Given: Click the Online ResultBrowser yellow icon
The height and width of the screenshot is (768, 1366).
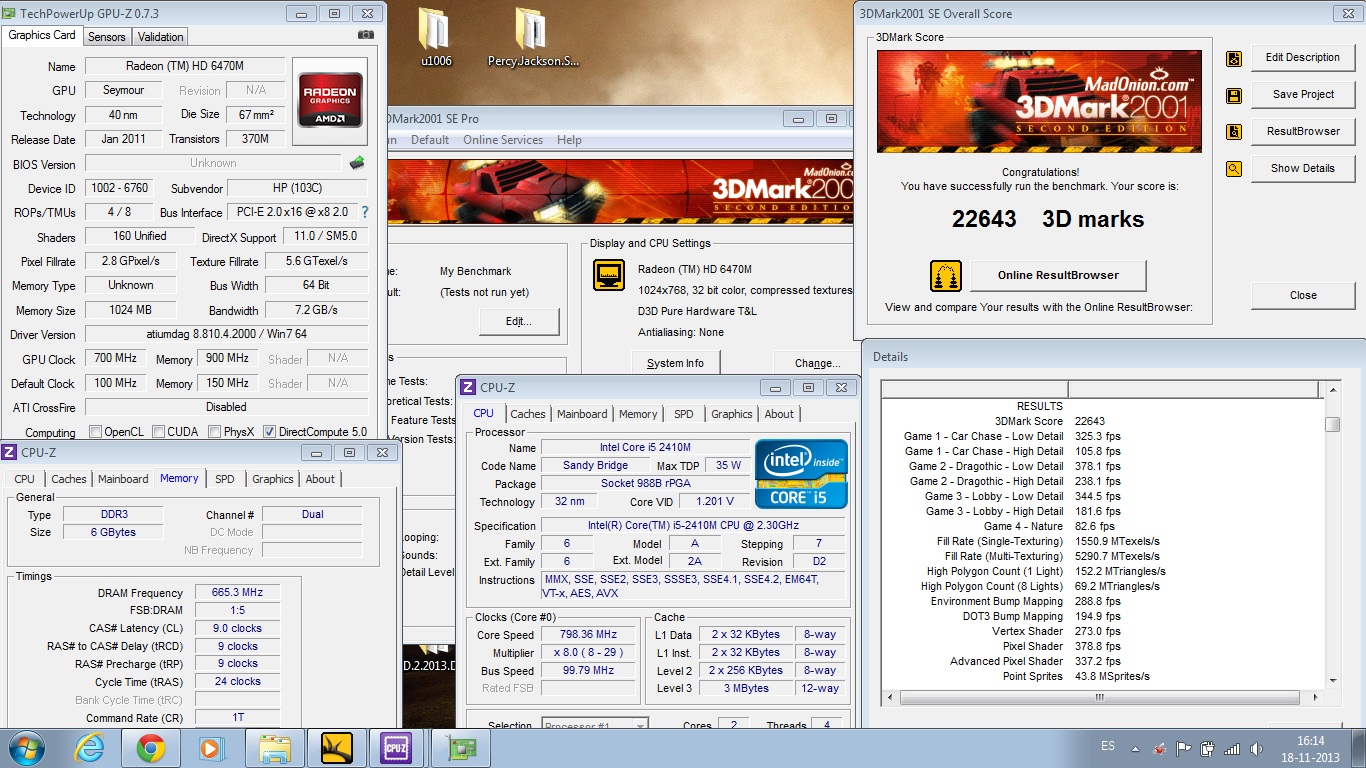Looking at the screenshot, I should click(x=946, y=276).
